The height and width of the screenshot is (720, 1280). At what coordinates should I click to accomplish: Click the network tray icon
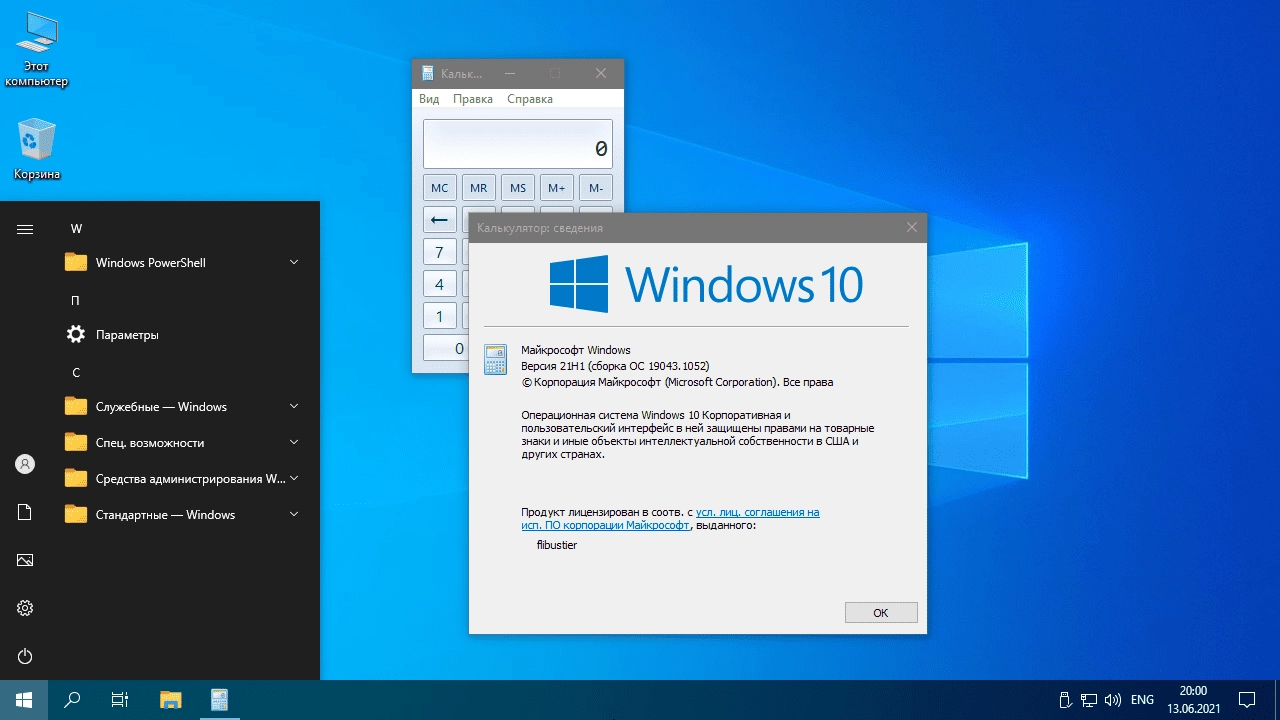[x=1089, y=699]
